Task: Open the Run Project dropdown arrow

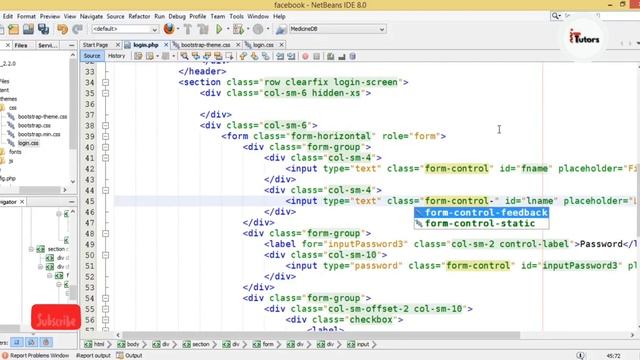Action: point(228,29)
